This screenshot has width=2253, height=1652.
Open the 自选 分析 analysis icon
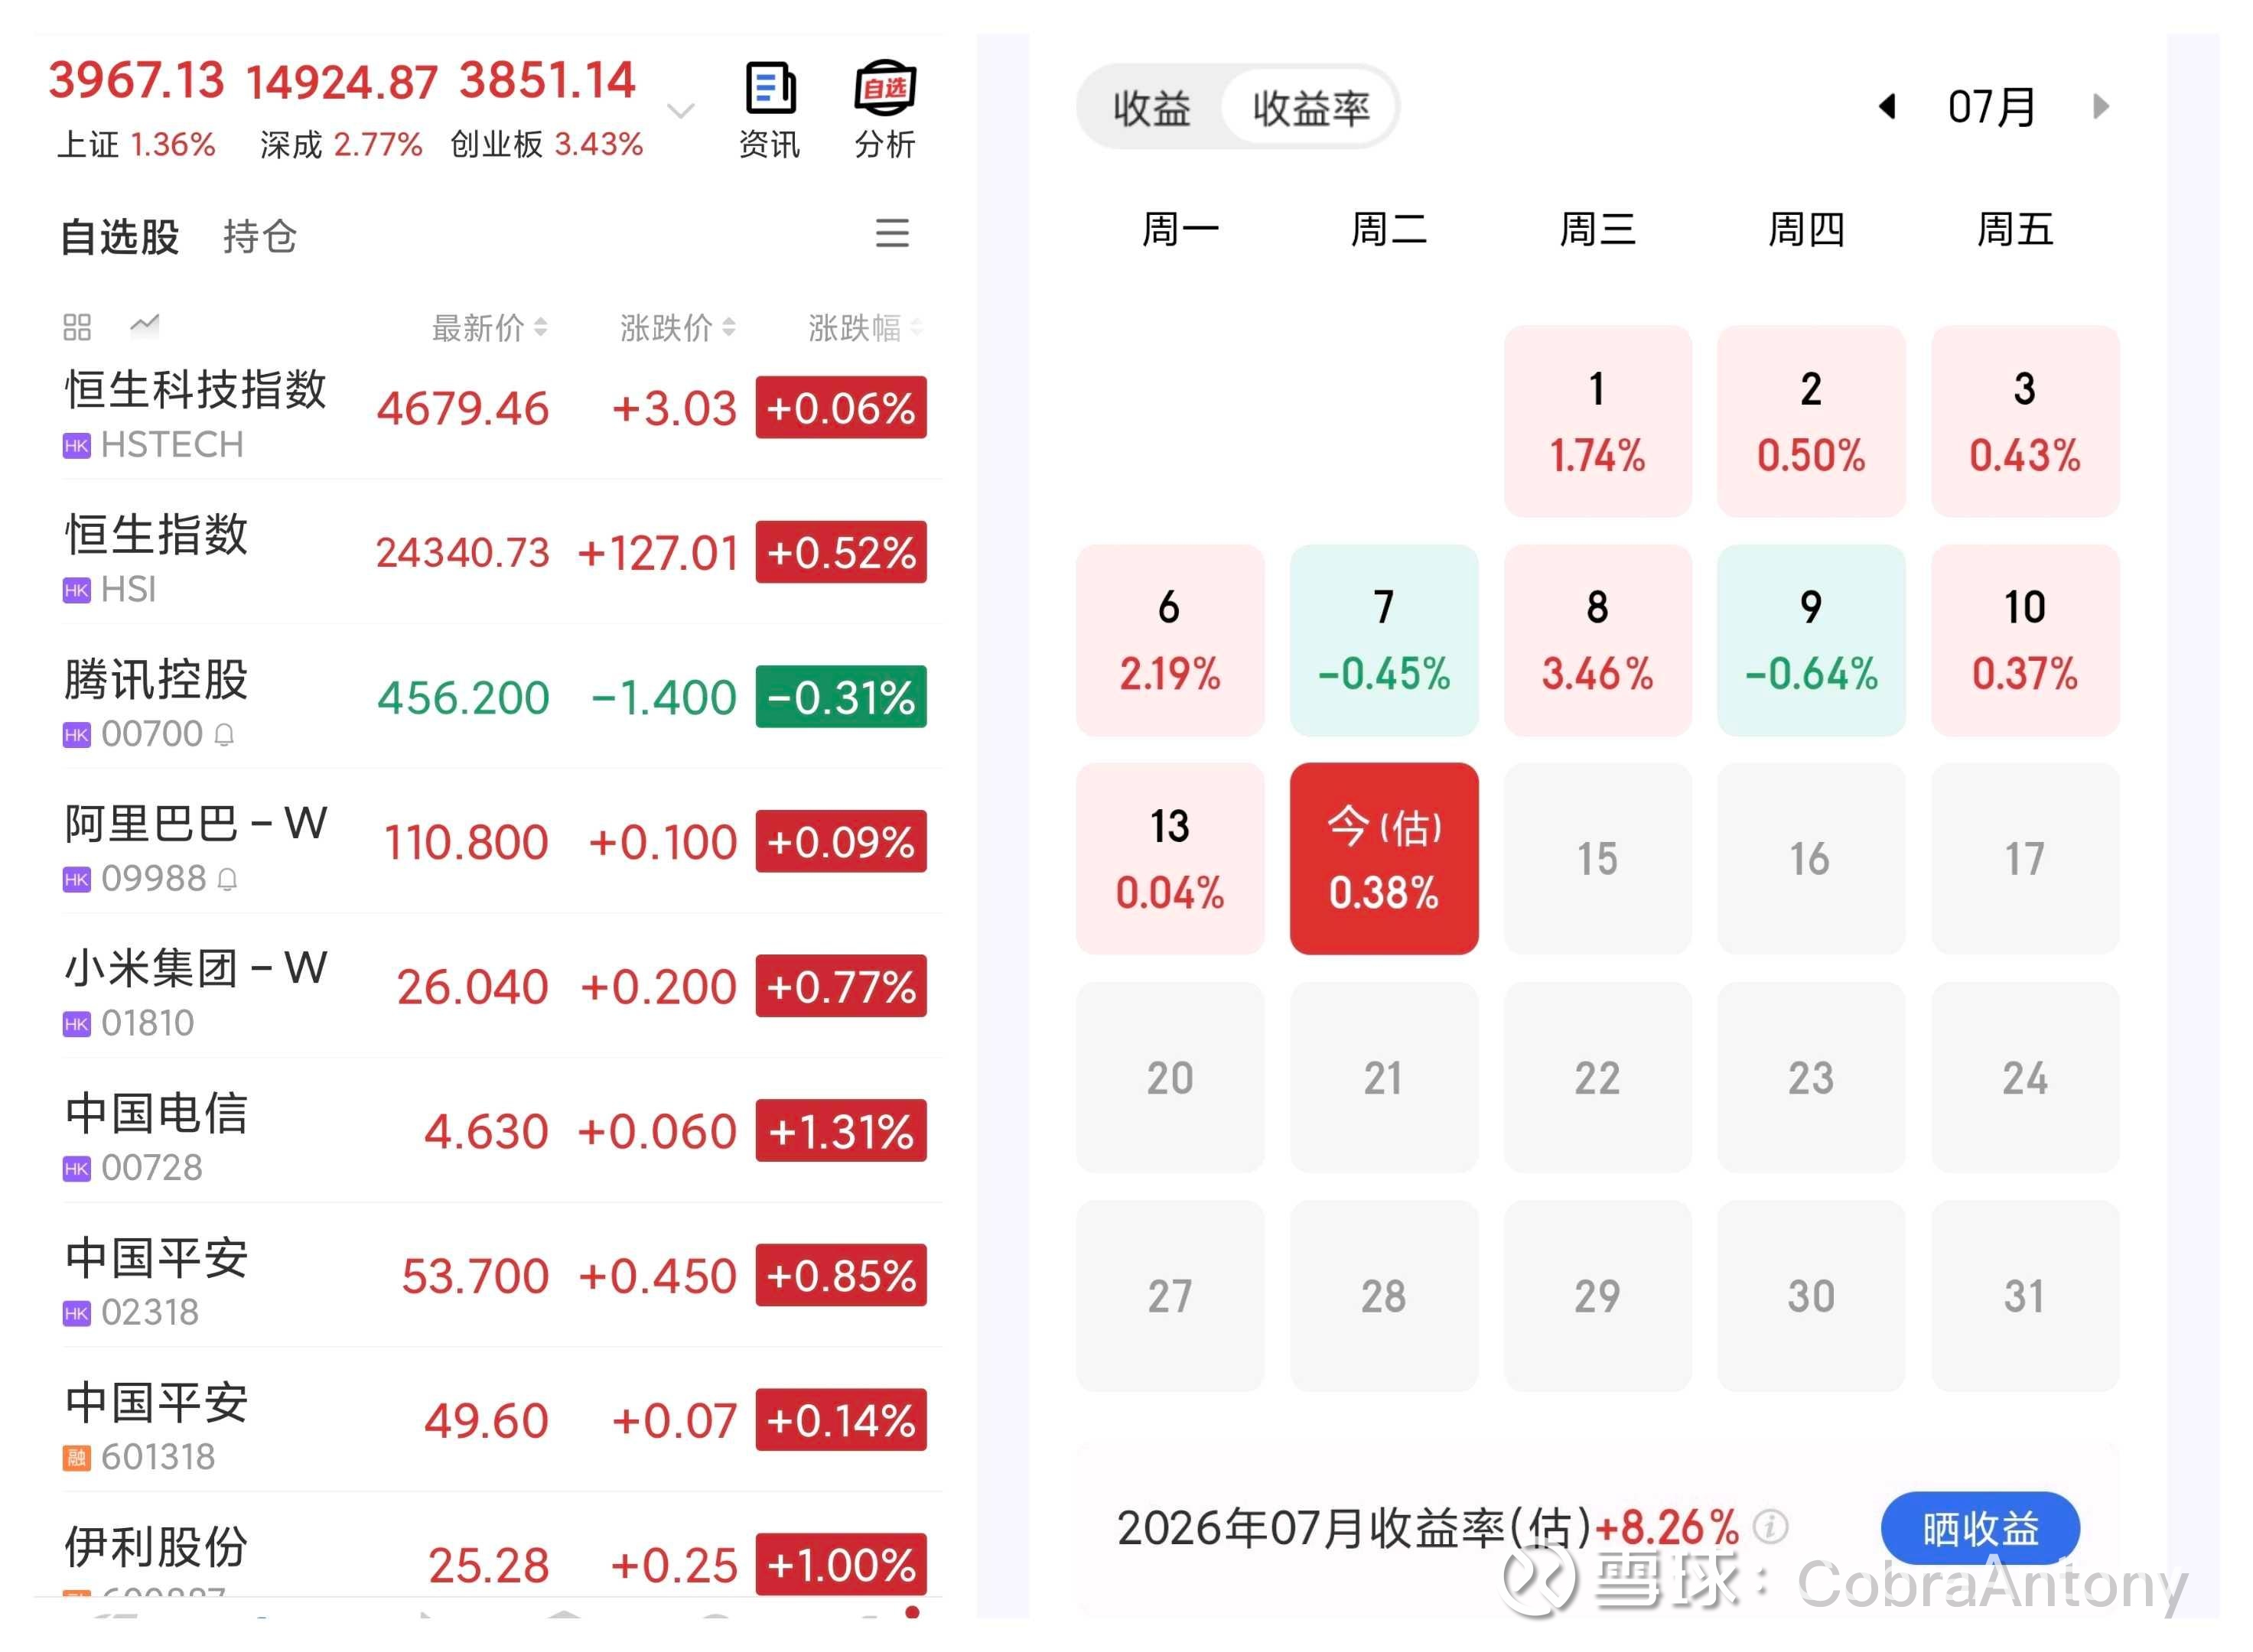885,110
